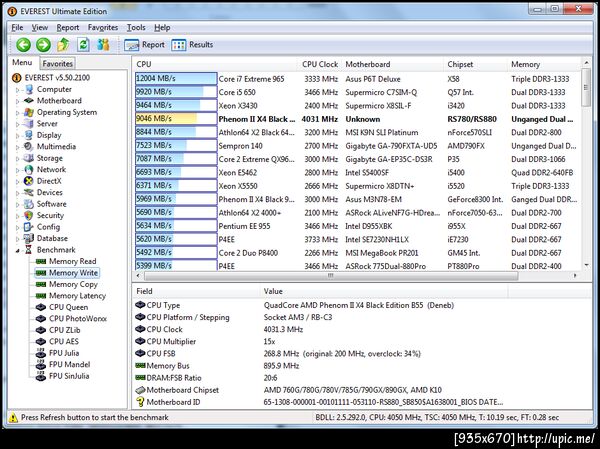Viewport: 600px width, 449px height.
Task: Open the Tools menu
Action: click(x=136, y=28)
